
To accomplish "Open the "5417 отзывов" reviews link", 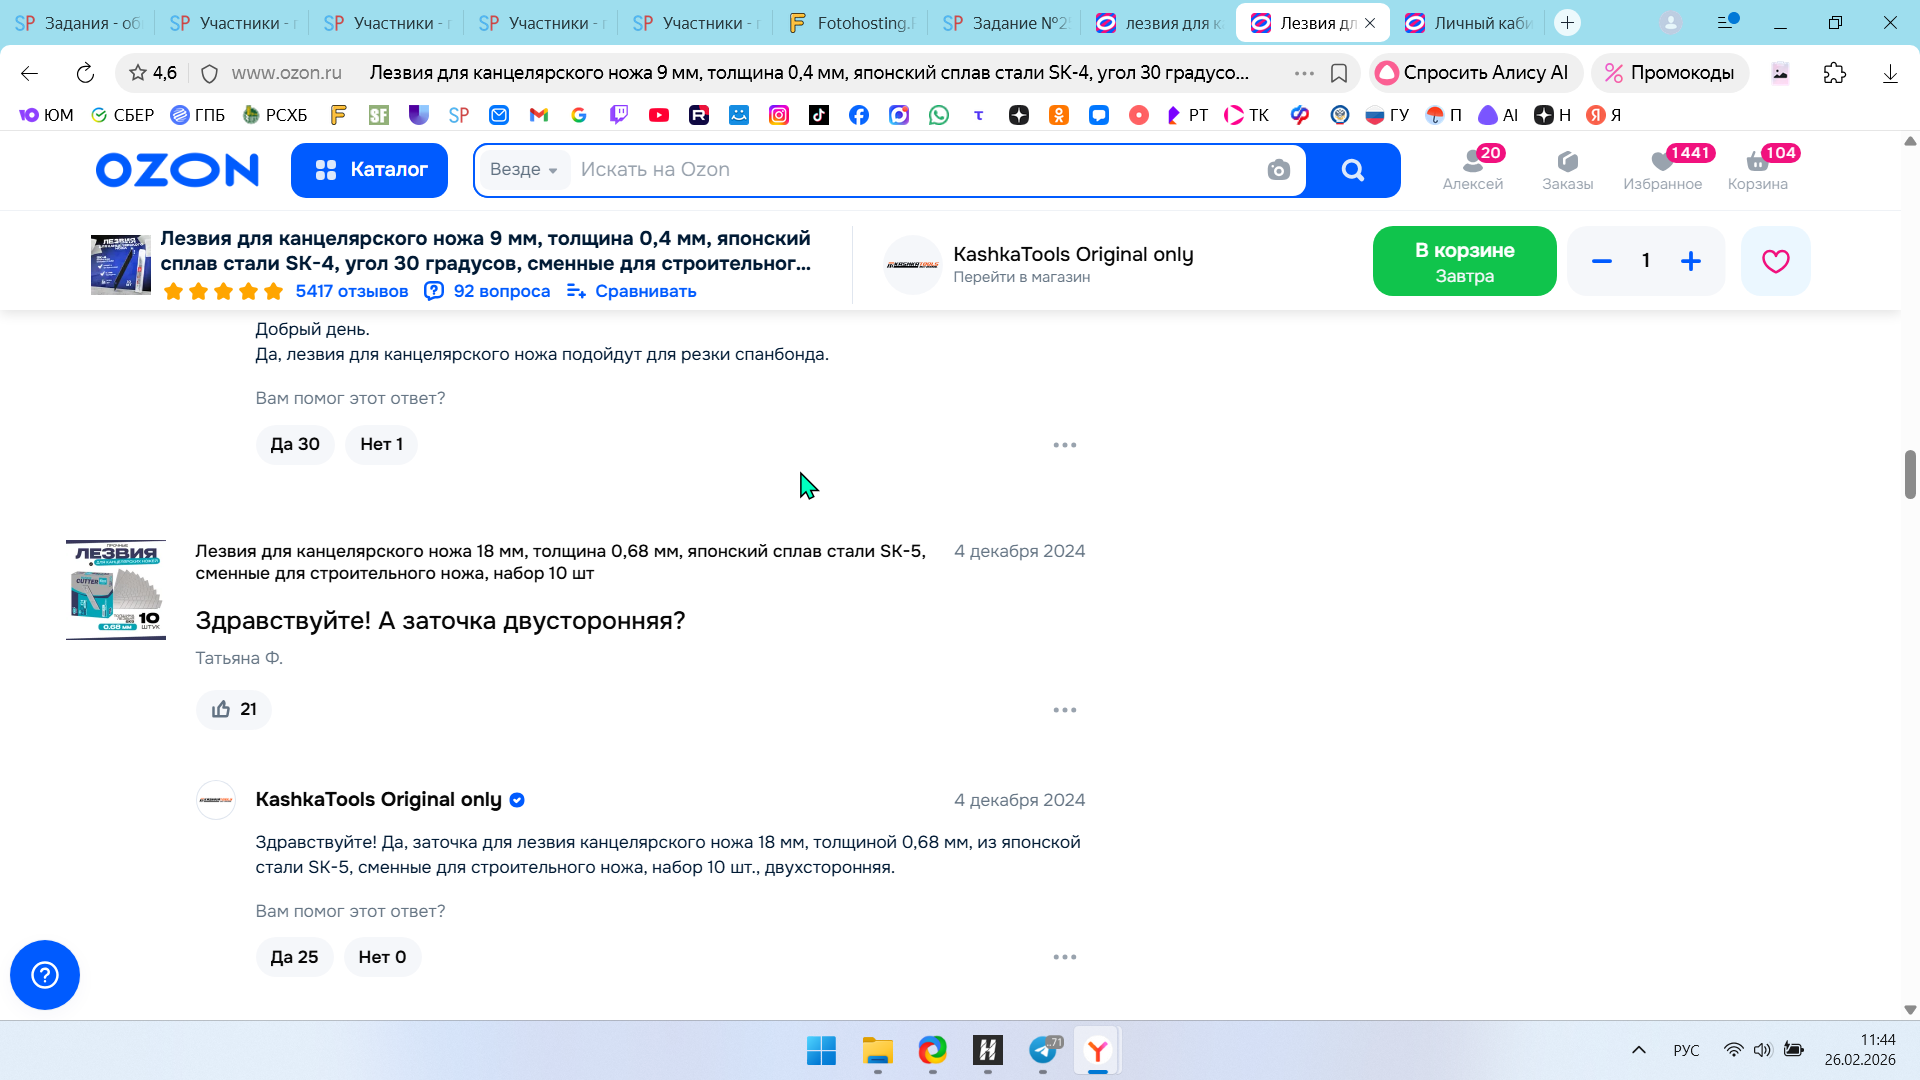I will point(351,291).
